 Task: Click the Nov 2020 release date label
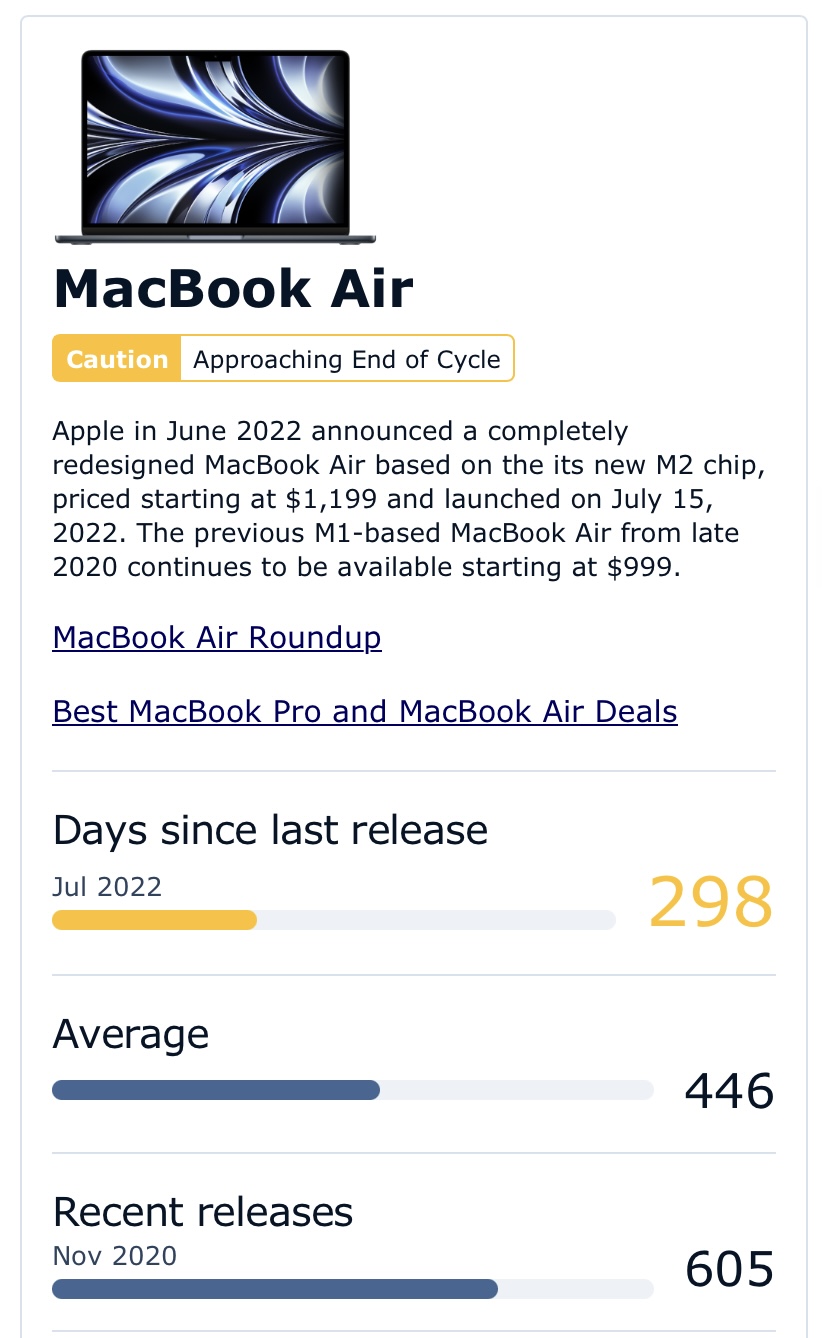115,1256
